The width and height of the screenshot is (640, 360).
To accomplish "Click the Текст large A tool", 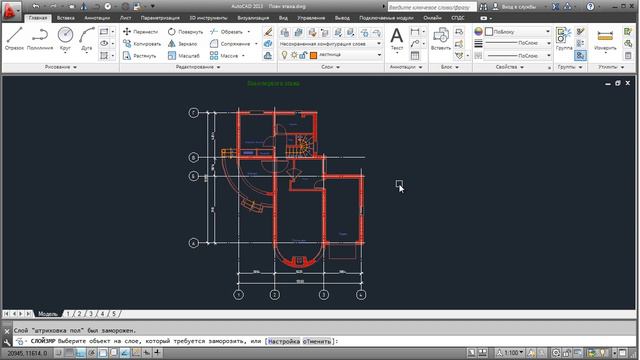I will (397, 40).
